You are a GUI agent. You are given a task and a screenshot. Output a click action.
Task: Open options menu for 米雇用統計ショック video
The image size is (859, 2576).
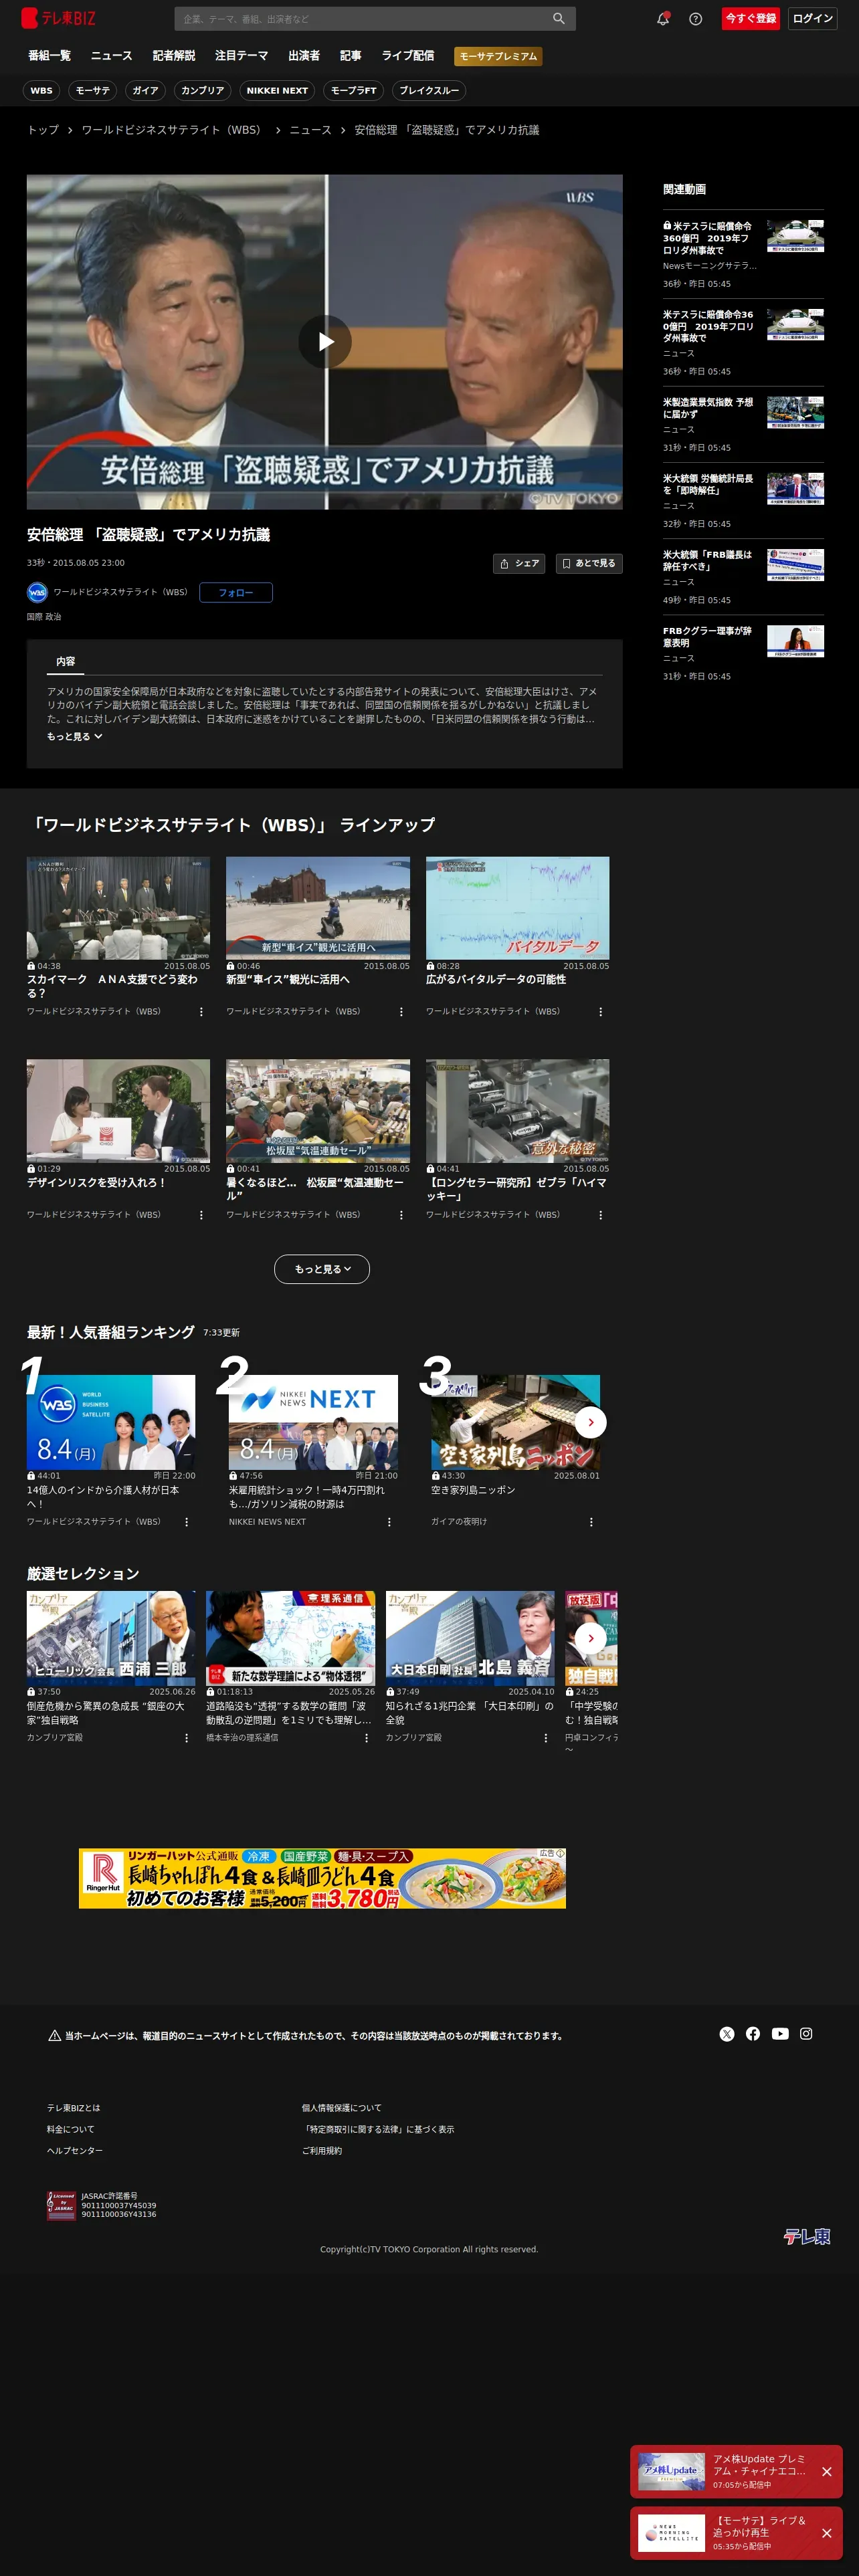(x=389, y=1522)
